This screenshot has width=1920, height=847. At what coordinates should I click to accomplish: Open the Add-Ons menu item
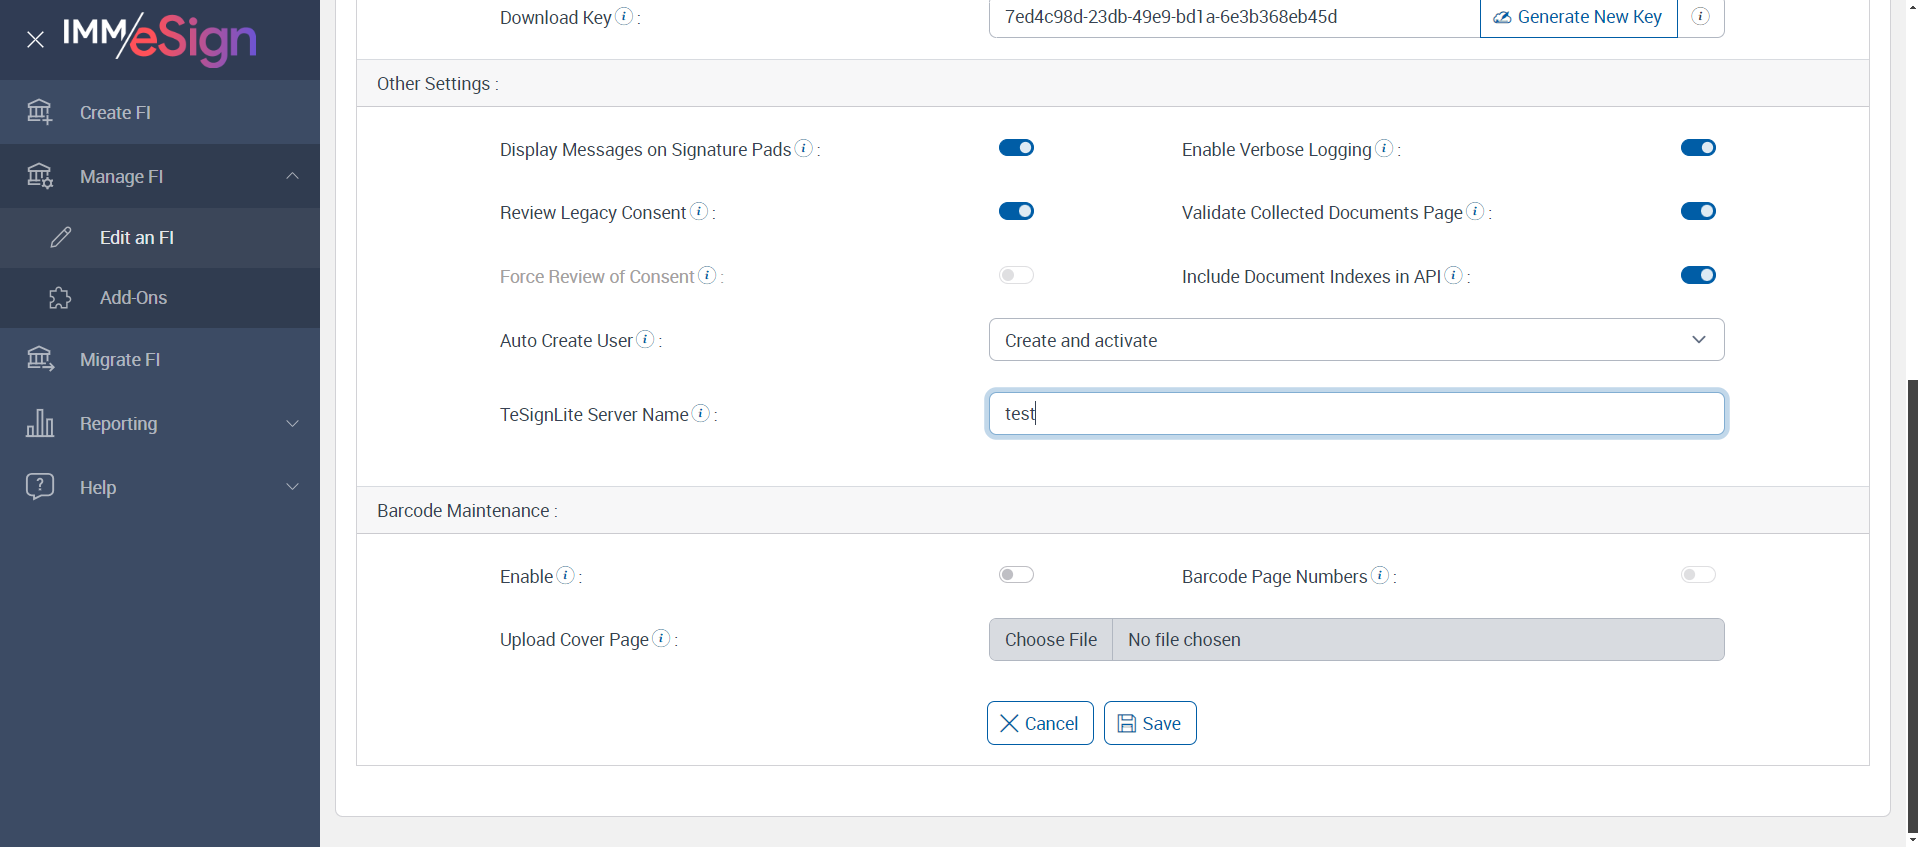point(133,298)
